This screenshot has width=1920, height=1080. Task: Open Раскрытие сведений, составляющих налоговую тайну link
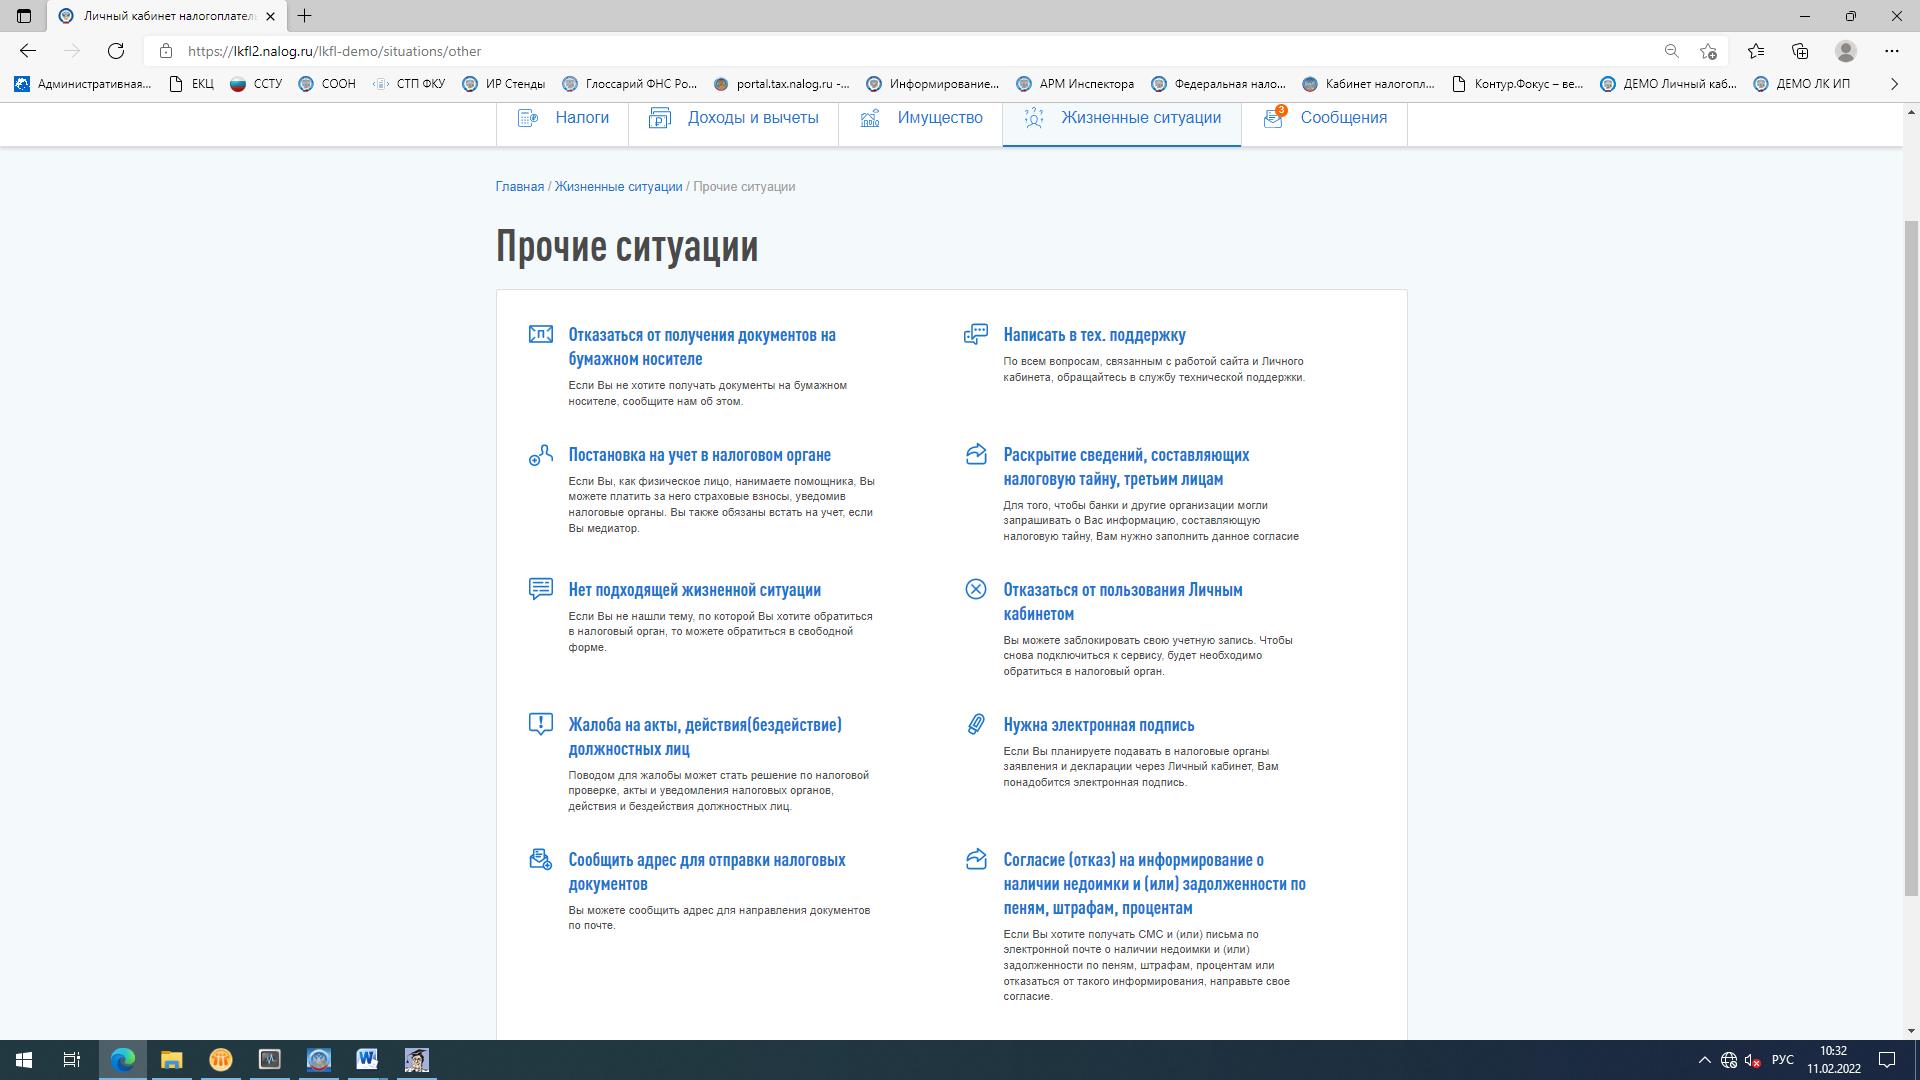click(1127, 467)
